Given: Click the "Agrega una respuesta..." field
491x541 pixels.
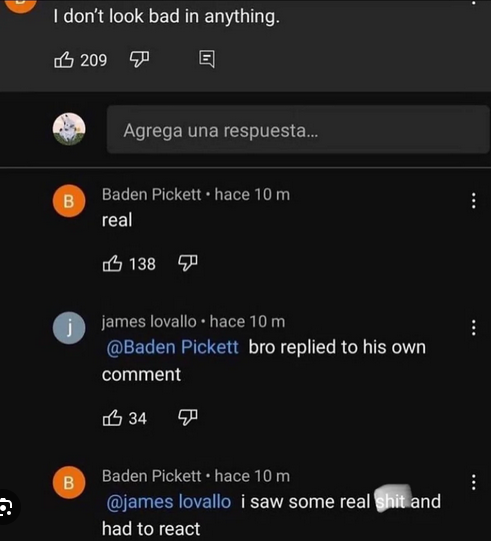Looking at the screenshot, I should tap(298, 130).
